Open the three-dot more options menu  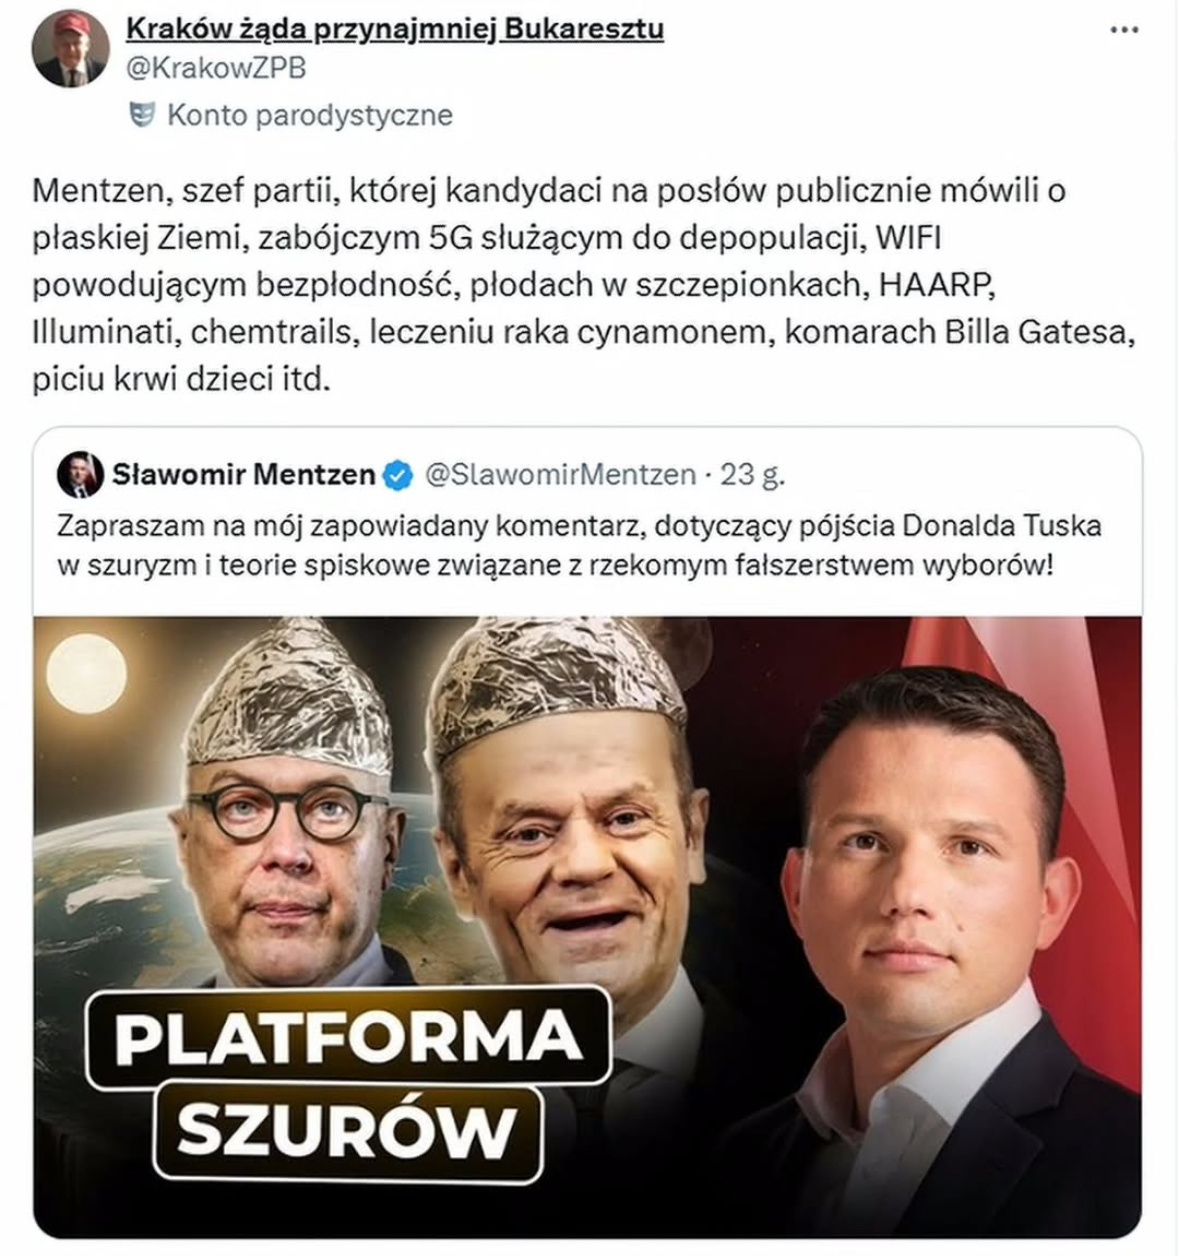click(1125, 30)
